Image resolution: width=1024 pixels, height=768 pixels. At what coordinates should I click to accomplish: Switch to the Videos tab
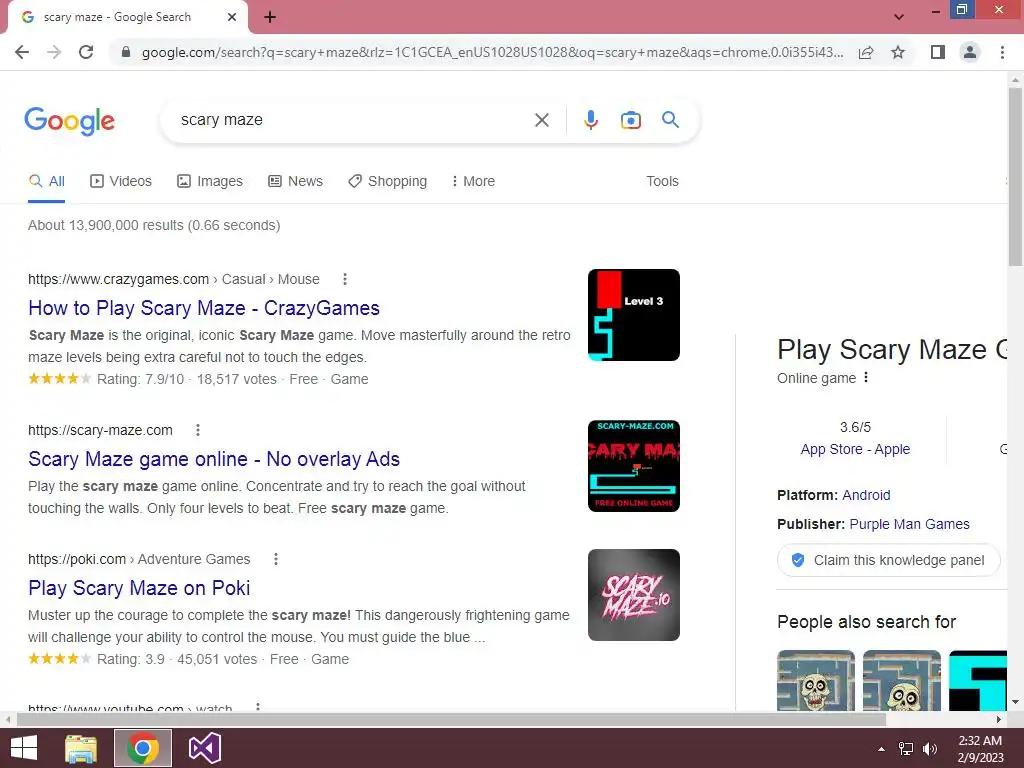click(121, 182)
